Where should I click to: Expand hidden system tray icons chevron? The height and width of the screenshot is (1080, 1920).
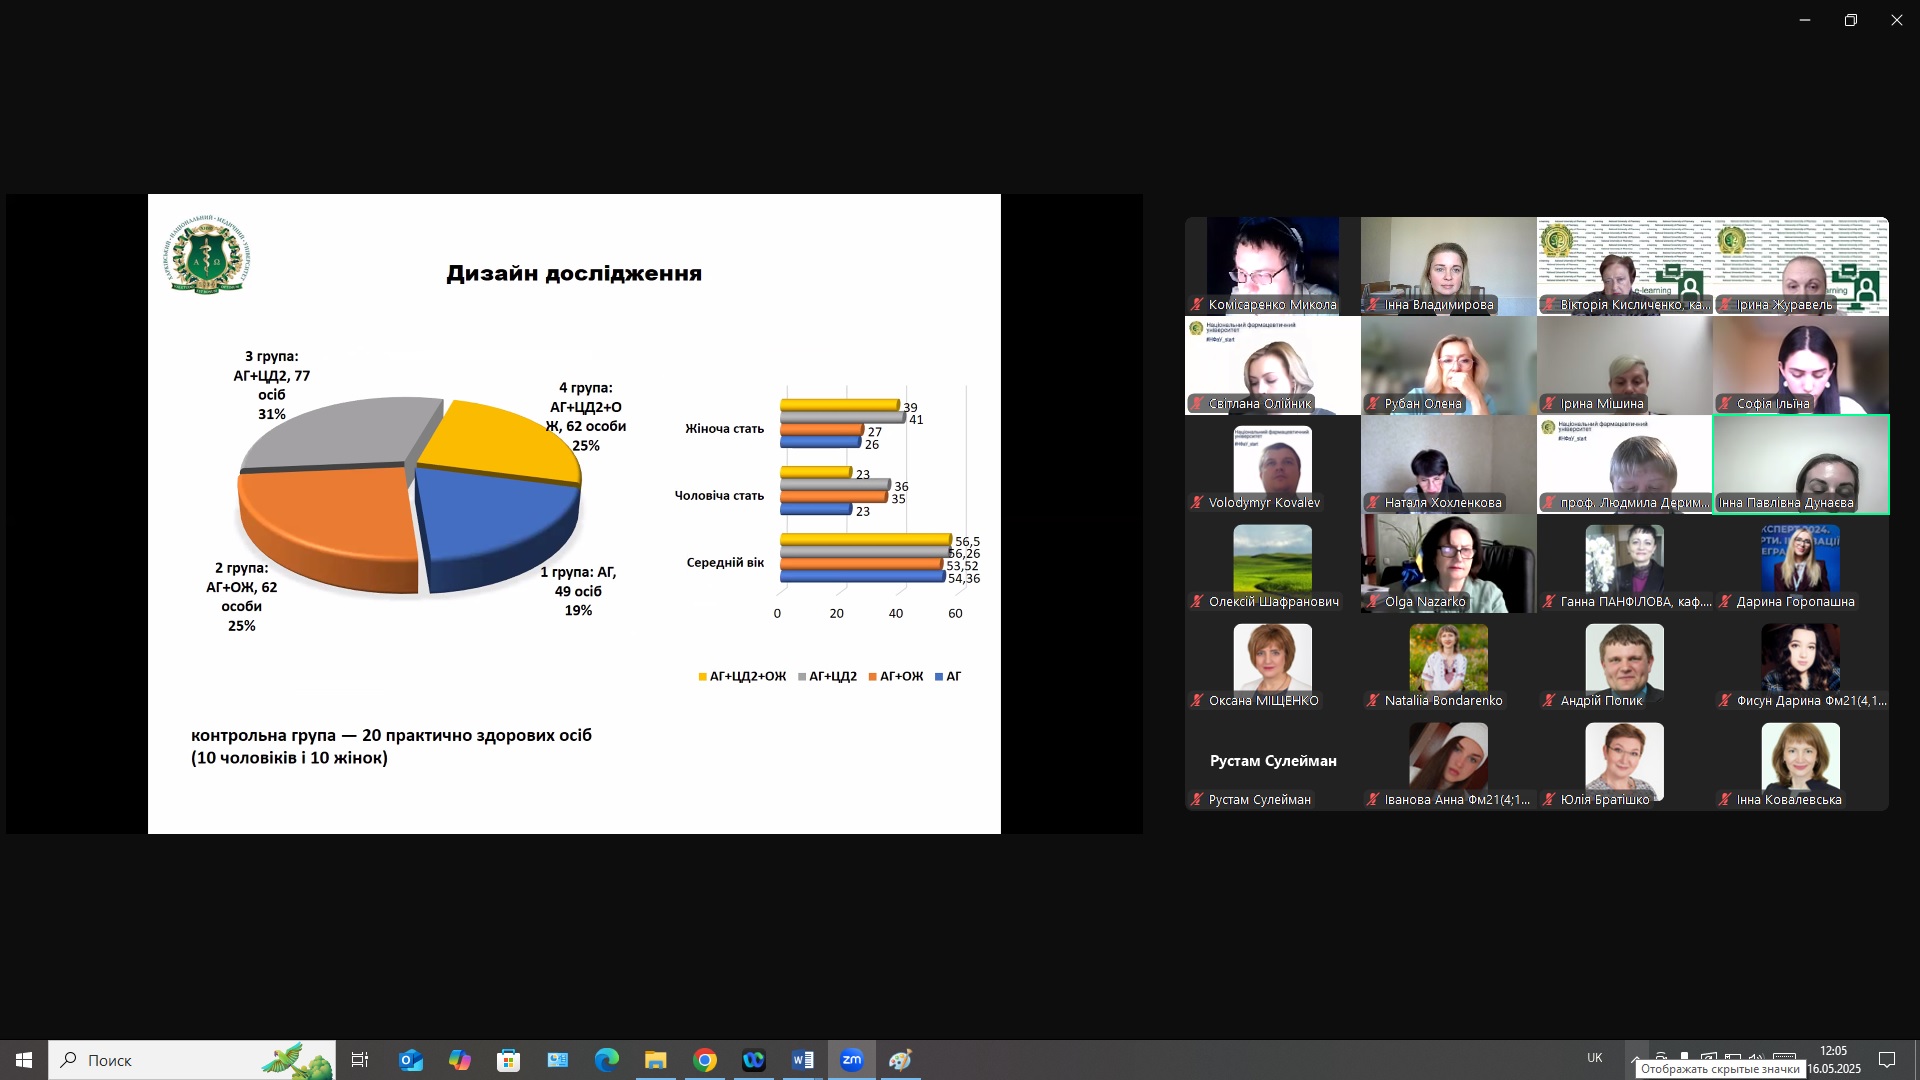coord(1635,1059)
